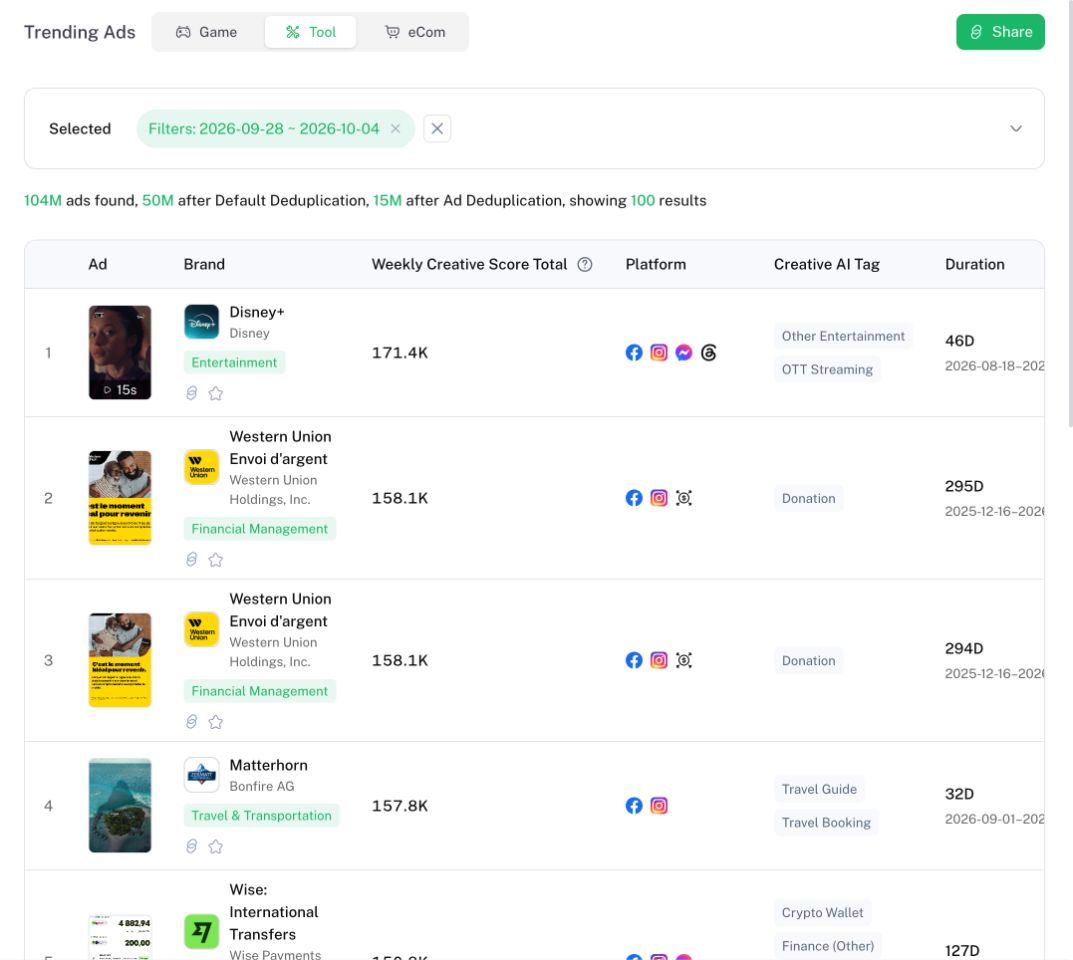Image resolution: width=1073 pixels, height=960 pixels.
Task: Click Instagram icon in row 3
Action: coord(658,660)
